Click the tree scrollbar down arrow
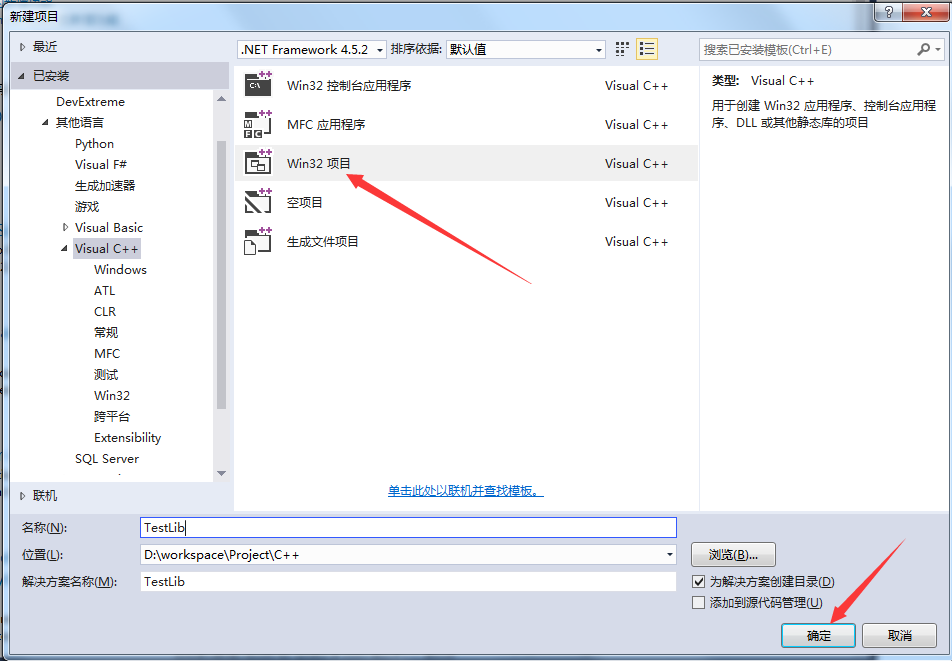The width and height of the screenshot is (952, 661). tap(221, 473)
